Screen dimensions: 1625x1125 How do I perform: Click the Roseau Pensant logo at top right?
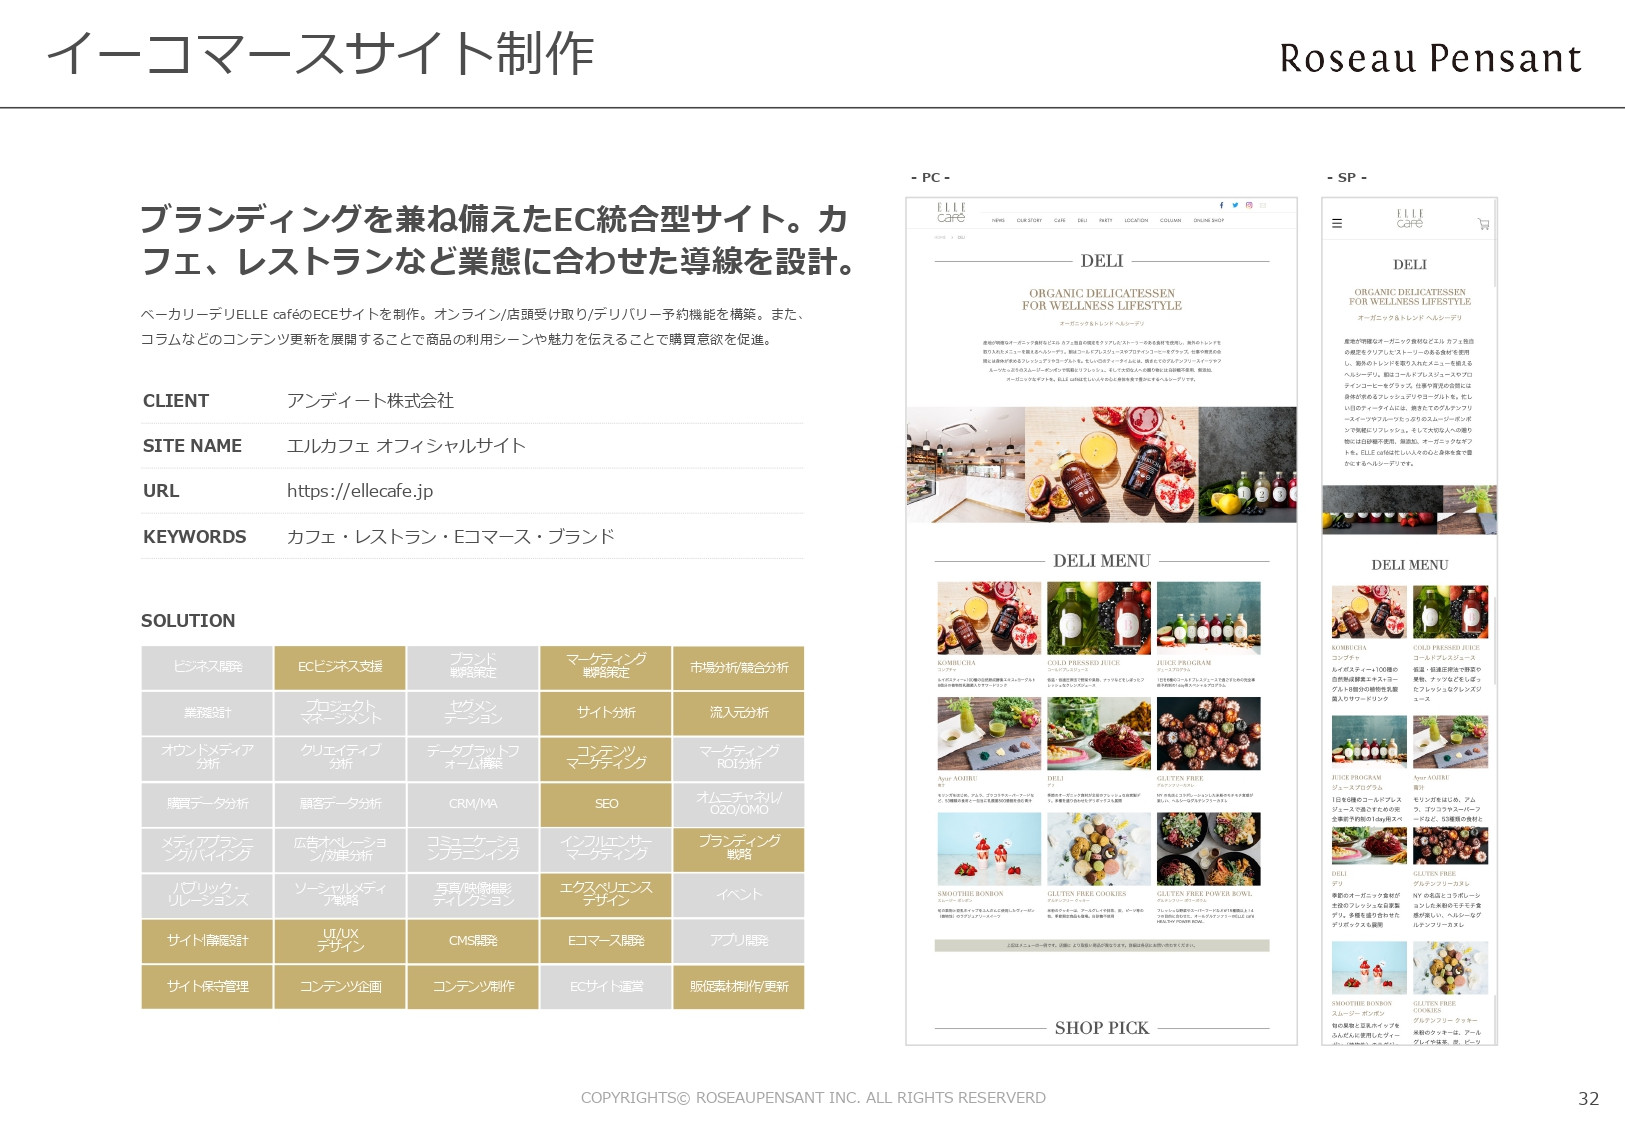point(1428,58)
